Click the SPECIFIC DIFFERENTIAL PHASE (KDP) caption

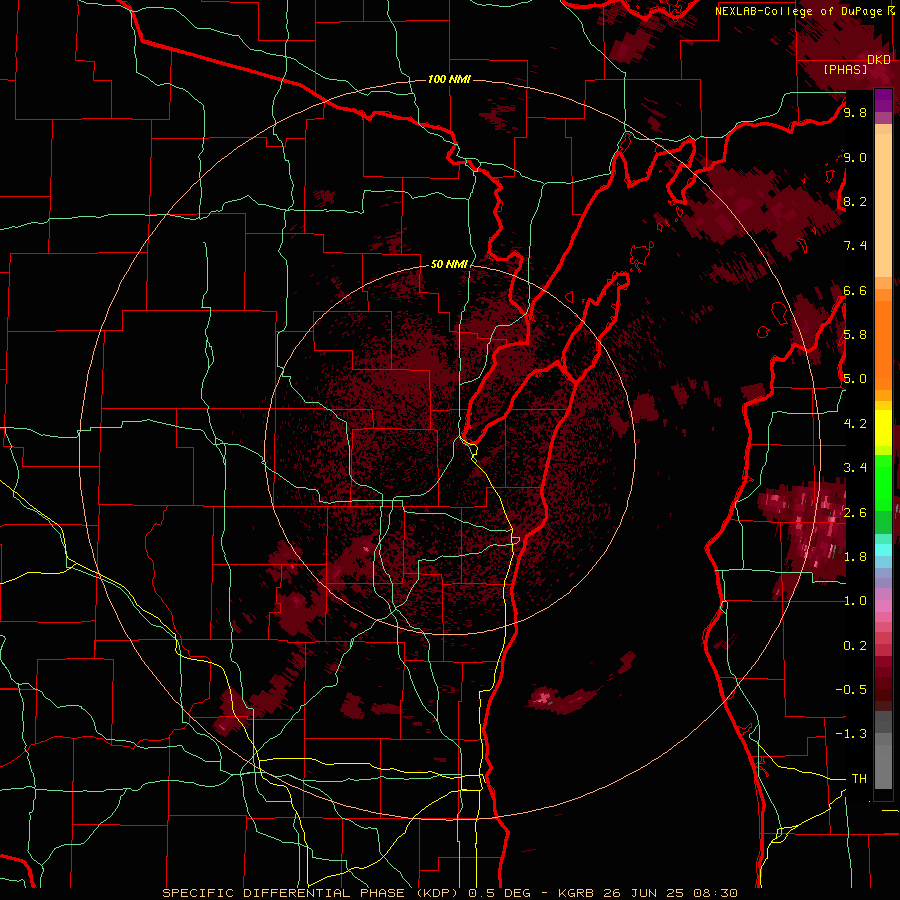(x=312, y=893)
